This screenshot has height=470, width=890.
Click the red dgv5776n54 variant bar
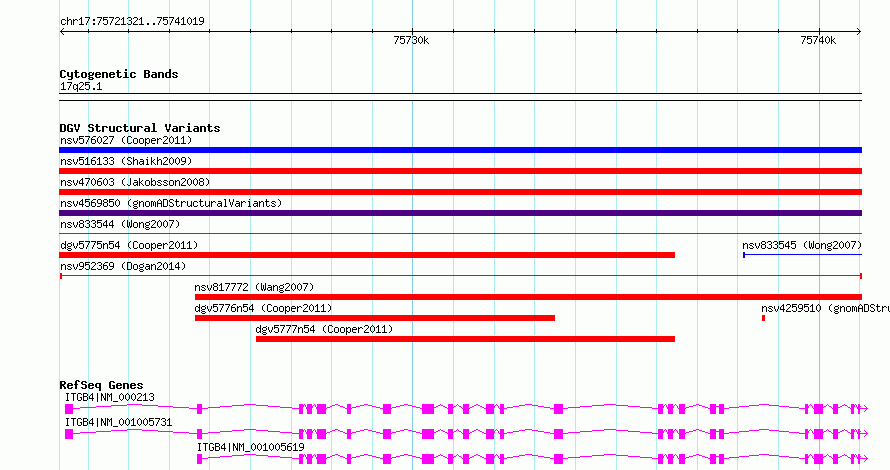pos(375,318)
